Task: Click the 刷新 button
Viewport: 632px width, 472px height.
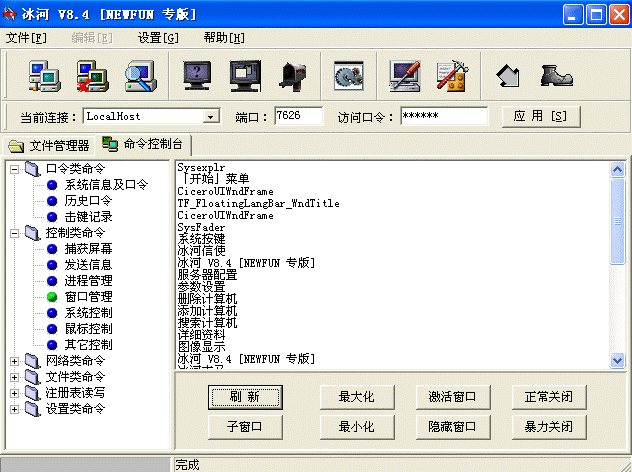Action: pyautogui.click(x=245, y=397)
